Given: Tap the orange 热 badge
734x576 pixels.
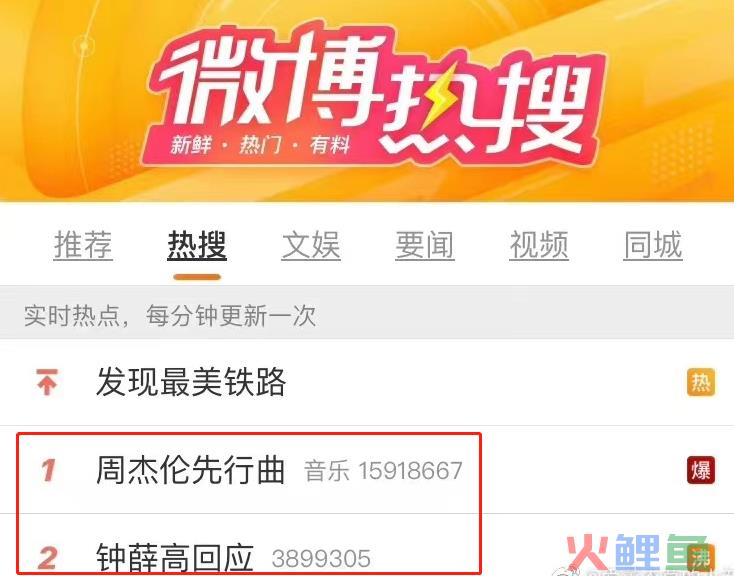Looking at the screenshot, I should coord(701,382).
